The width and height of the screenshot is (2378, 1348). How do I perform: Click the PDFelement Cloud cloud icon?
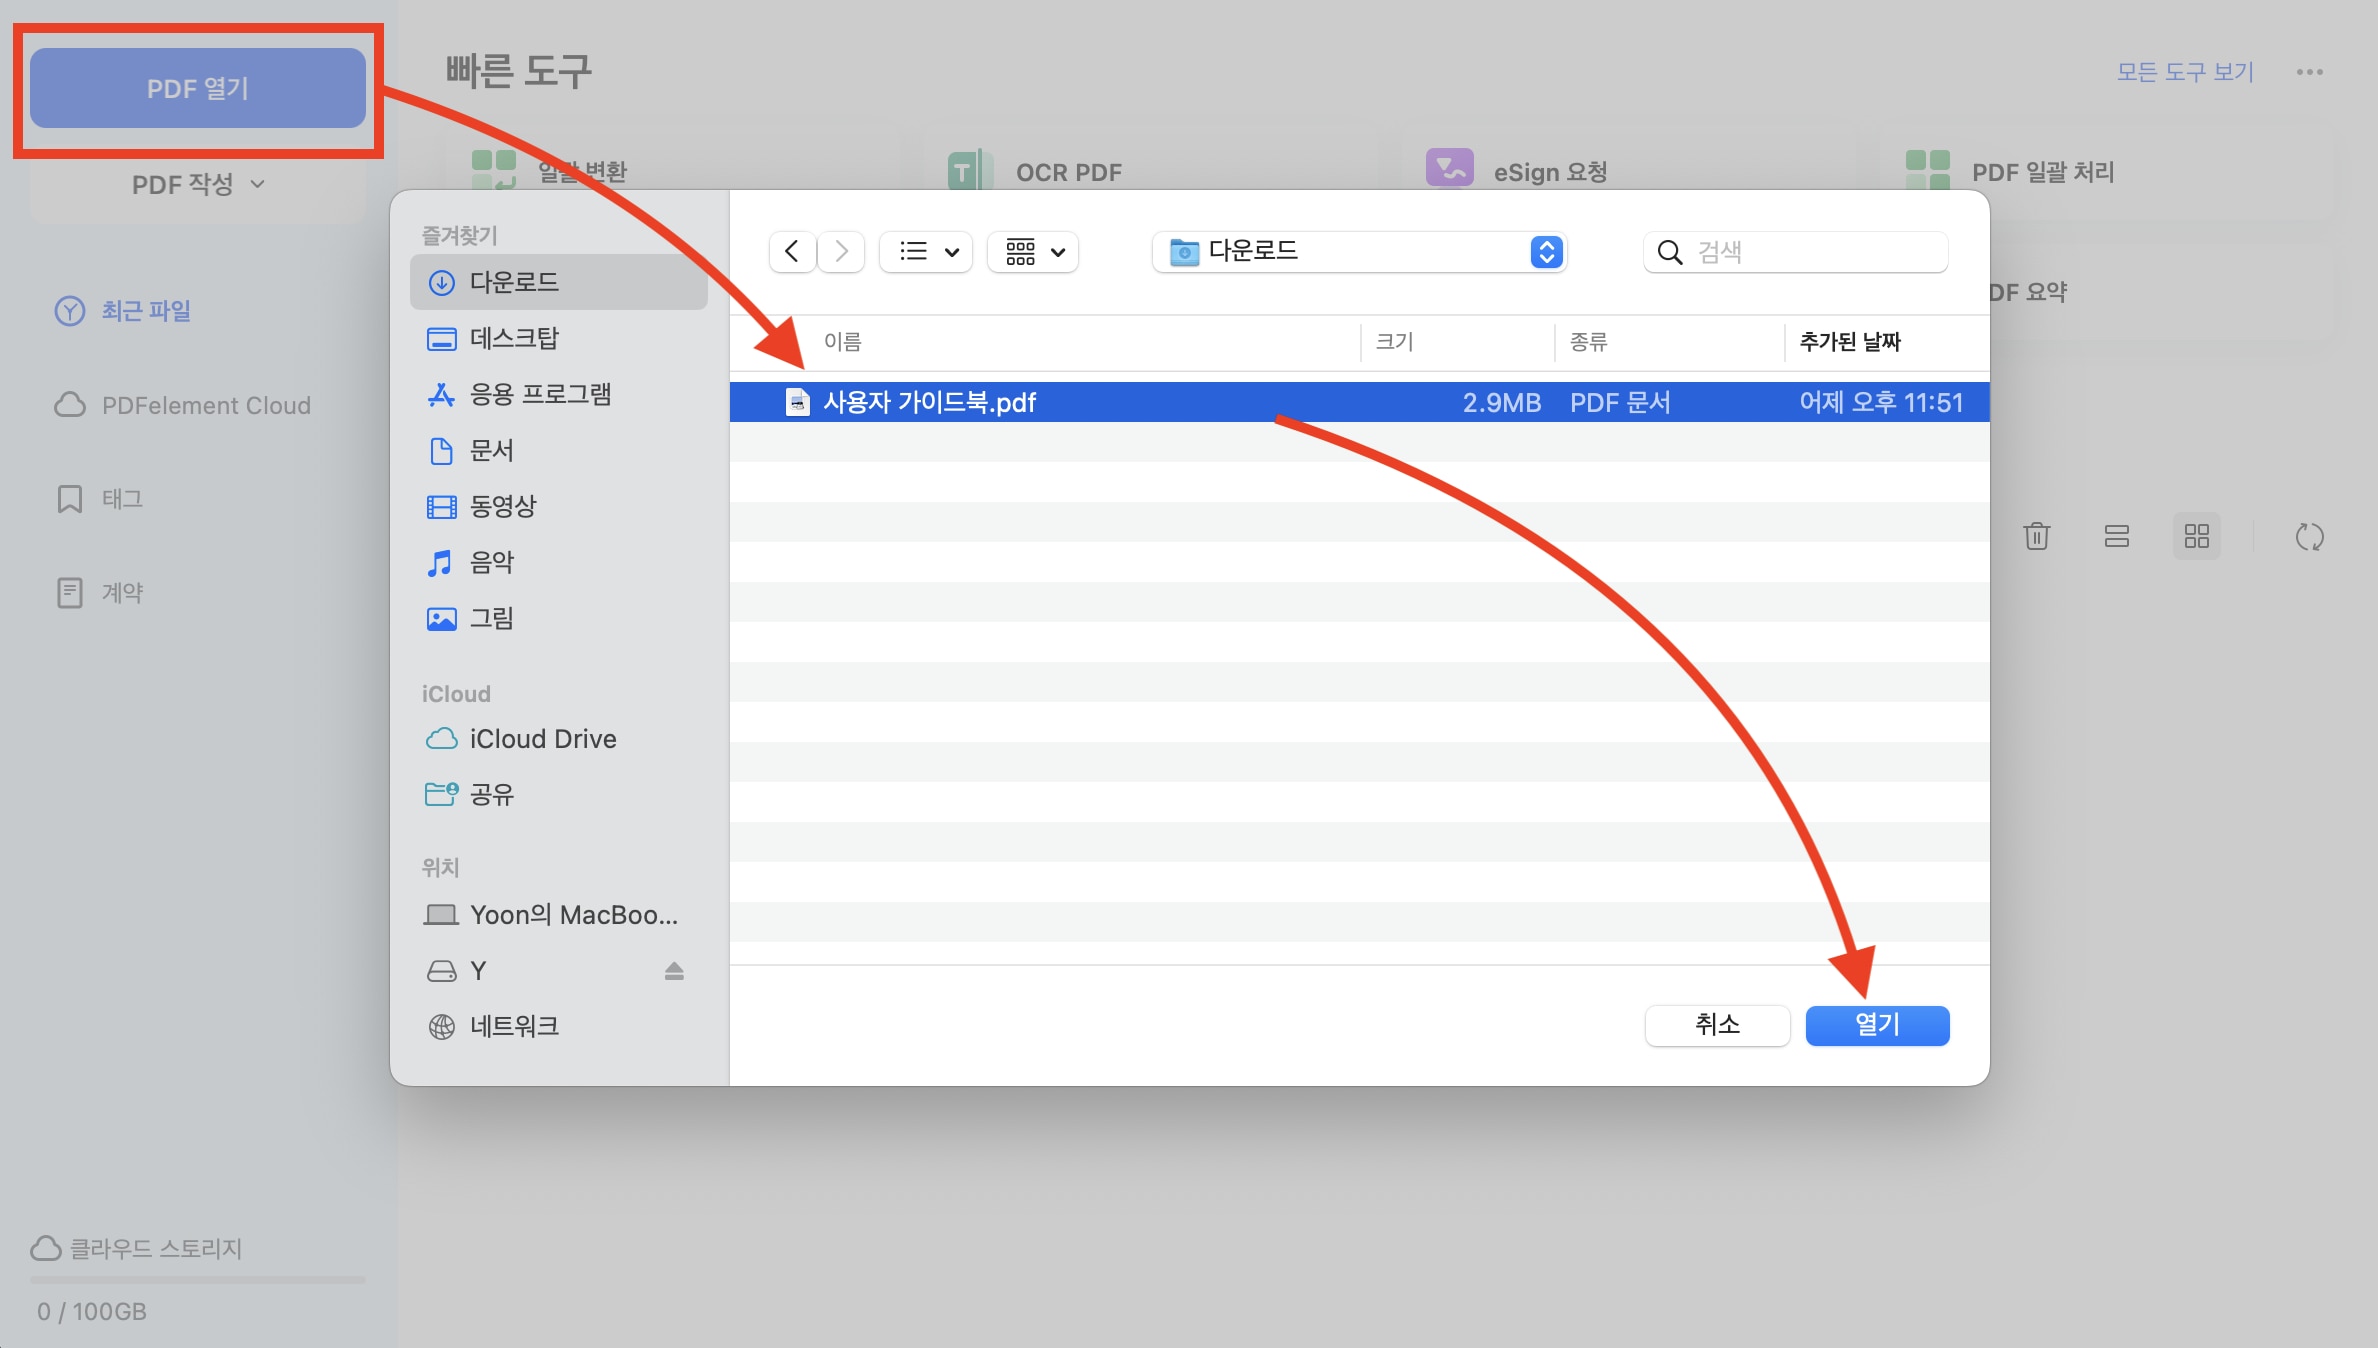pyautogui.click(x=69, y=405)
